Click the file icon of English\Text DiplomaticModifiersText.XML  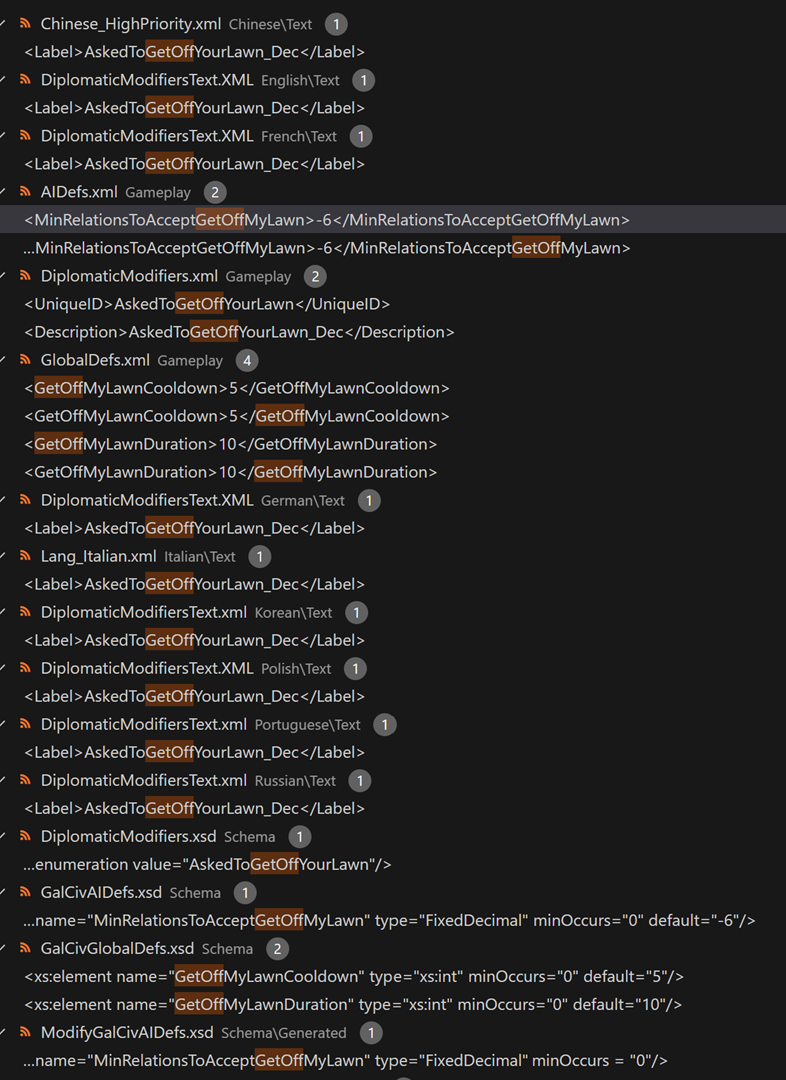25,80
